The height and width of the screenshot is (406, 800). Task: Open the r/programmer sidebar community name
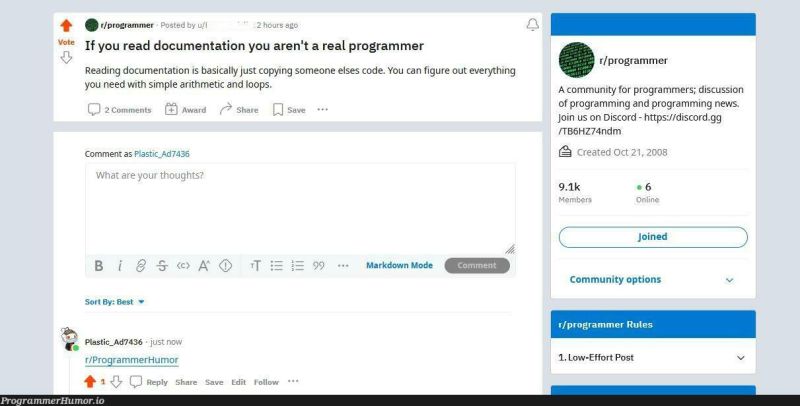tap(633, 61)
